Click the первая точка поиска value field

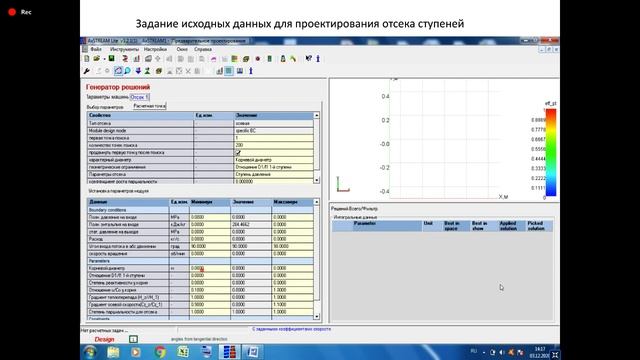click(274, 138)
